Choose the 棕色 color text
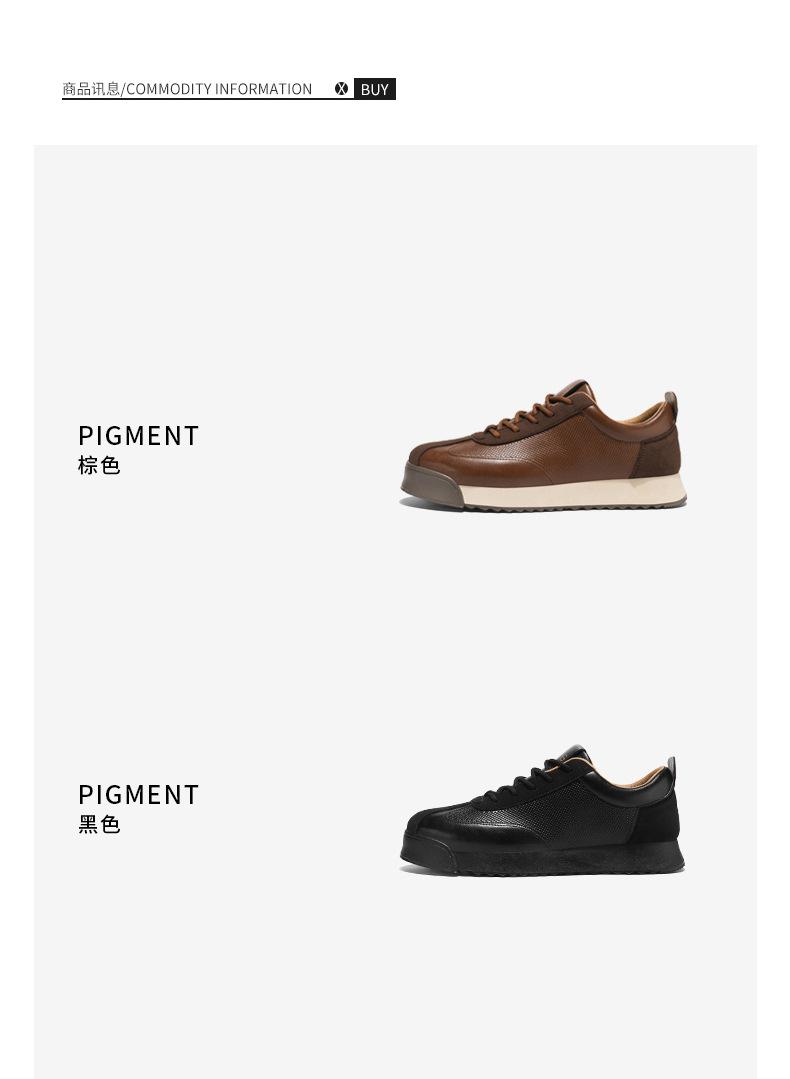Viewport: 790px width, 1079px height. pyautogui.click(x=99, y=466)
